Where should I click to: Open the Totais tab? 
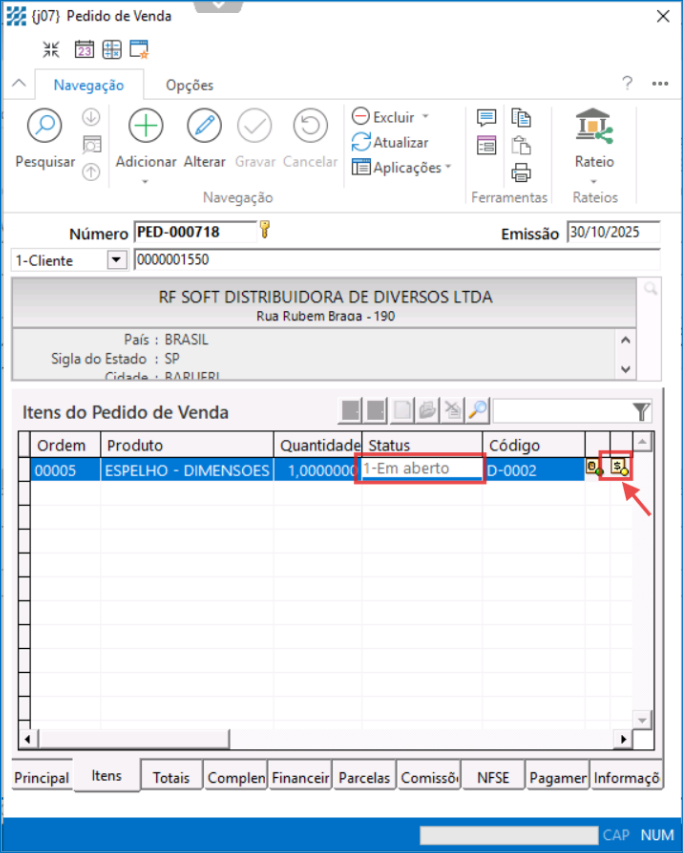tap(171, 777)
